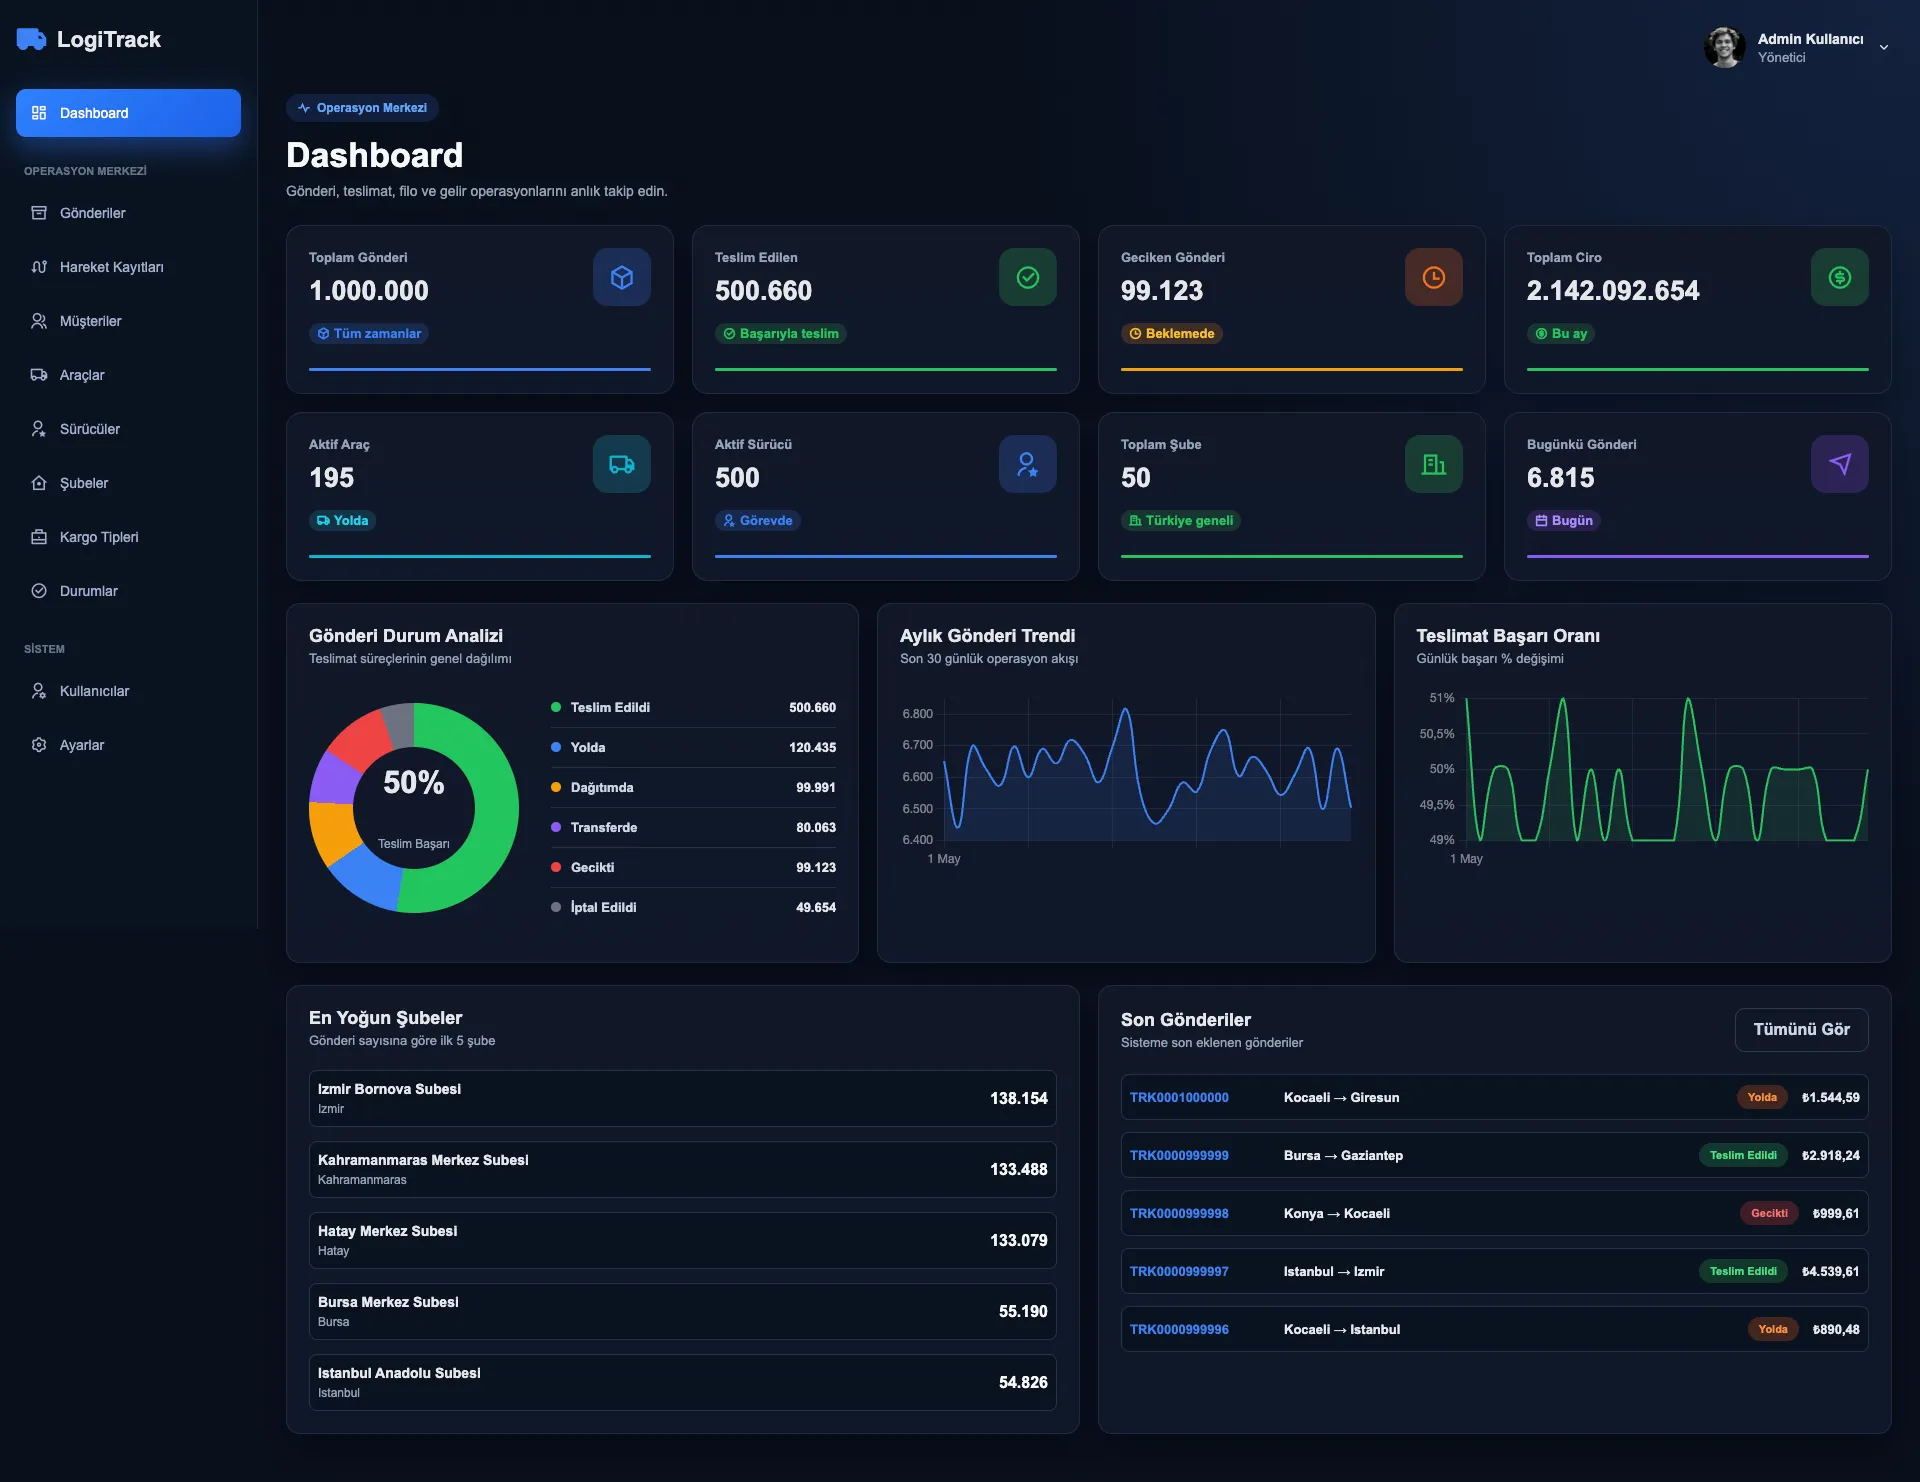Image resolution: width=1920 pixels, height=1482 pixels.
Task: Open tracking link TRK0000999999
Action: (1179, 1156)
